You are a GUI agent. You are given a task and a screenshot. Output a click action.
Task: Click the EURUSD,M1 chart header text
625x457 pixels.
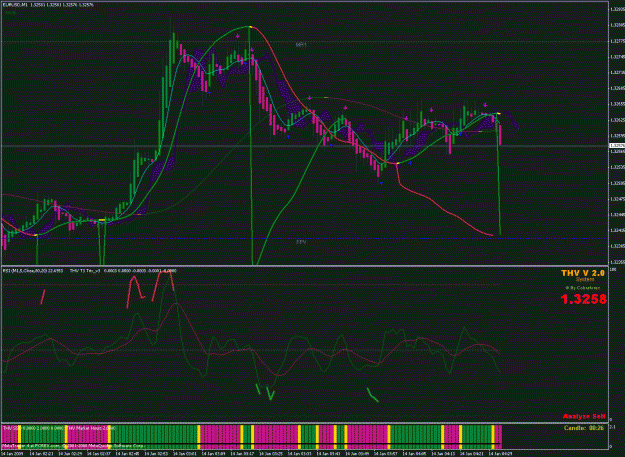[x=48, y=5]
